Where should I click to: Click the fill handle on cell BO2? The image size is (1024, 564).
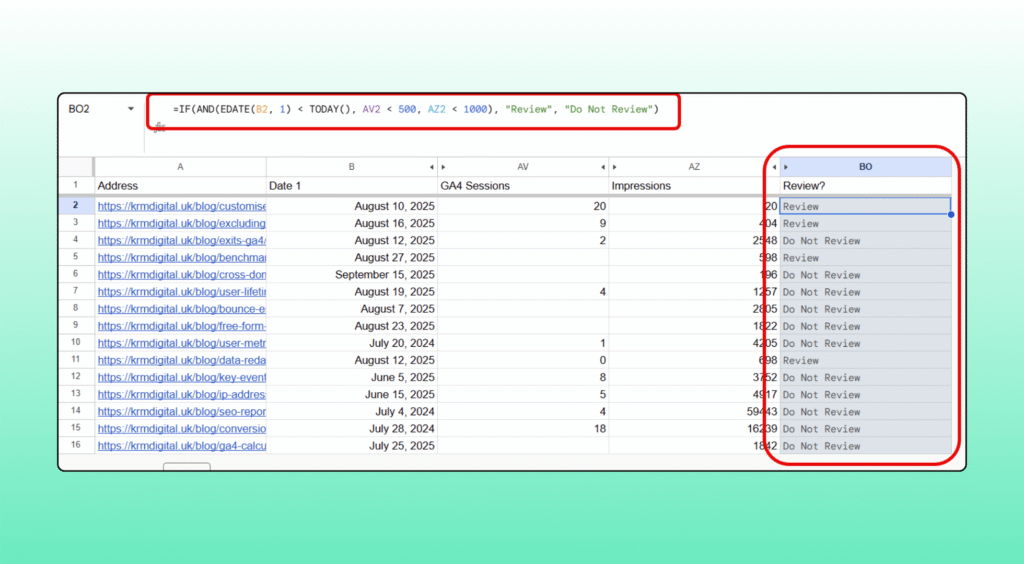click(950, 214)
